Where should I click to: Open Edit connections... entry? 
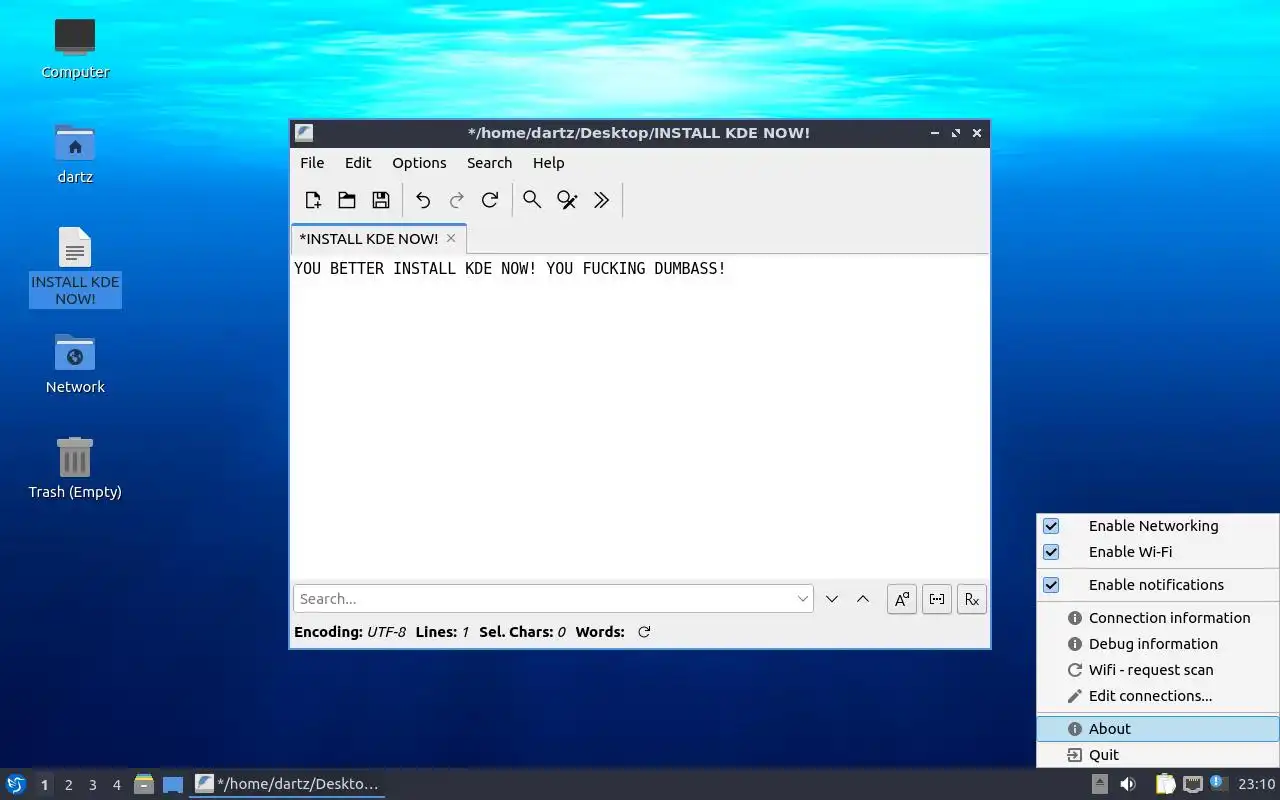(x=1158, y=696)
